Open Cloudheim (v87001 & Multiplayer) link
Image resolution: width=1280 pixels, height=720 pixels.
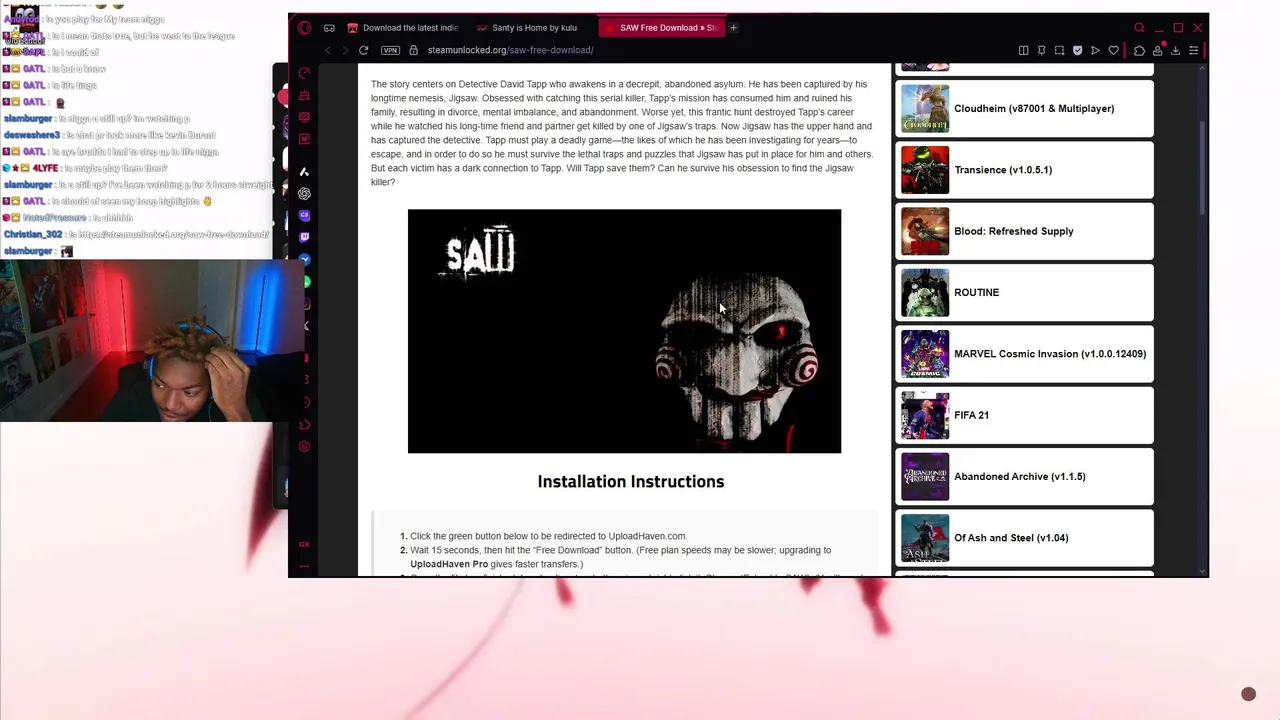coord(1034,109)
